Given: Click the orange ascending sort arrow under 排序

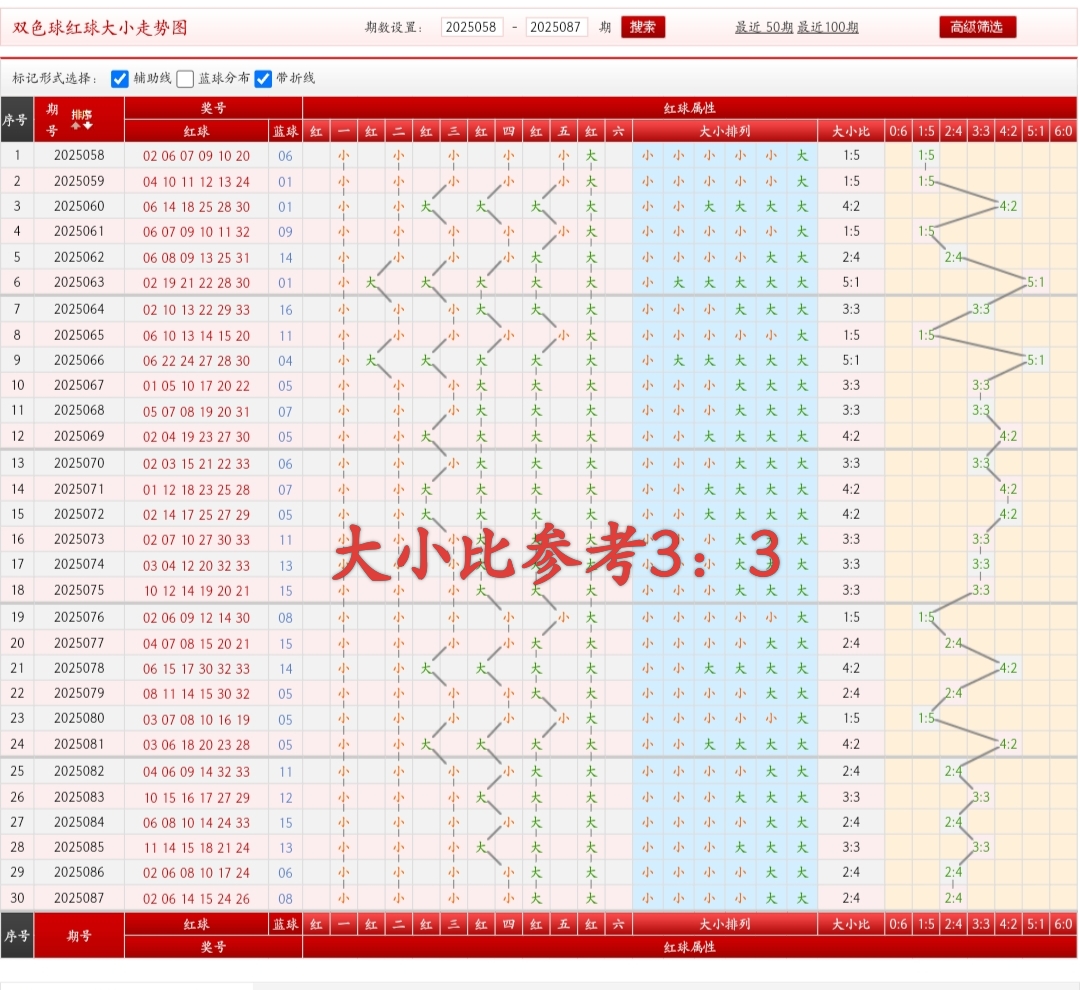Looking at the screenshot, I should pos(76,124).
